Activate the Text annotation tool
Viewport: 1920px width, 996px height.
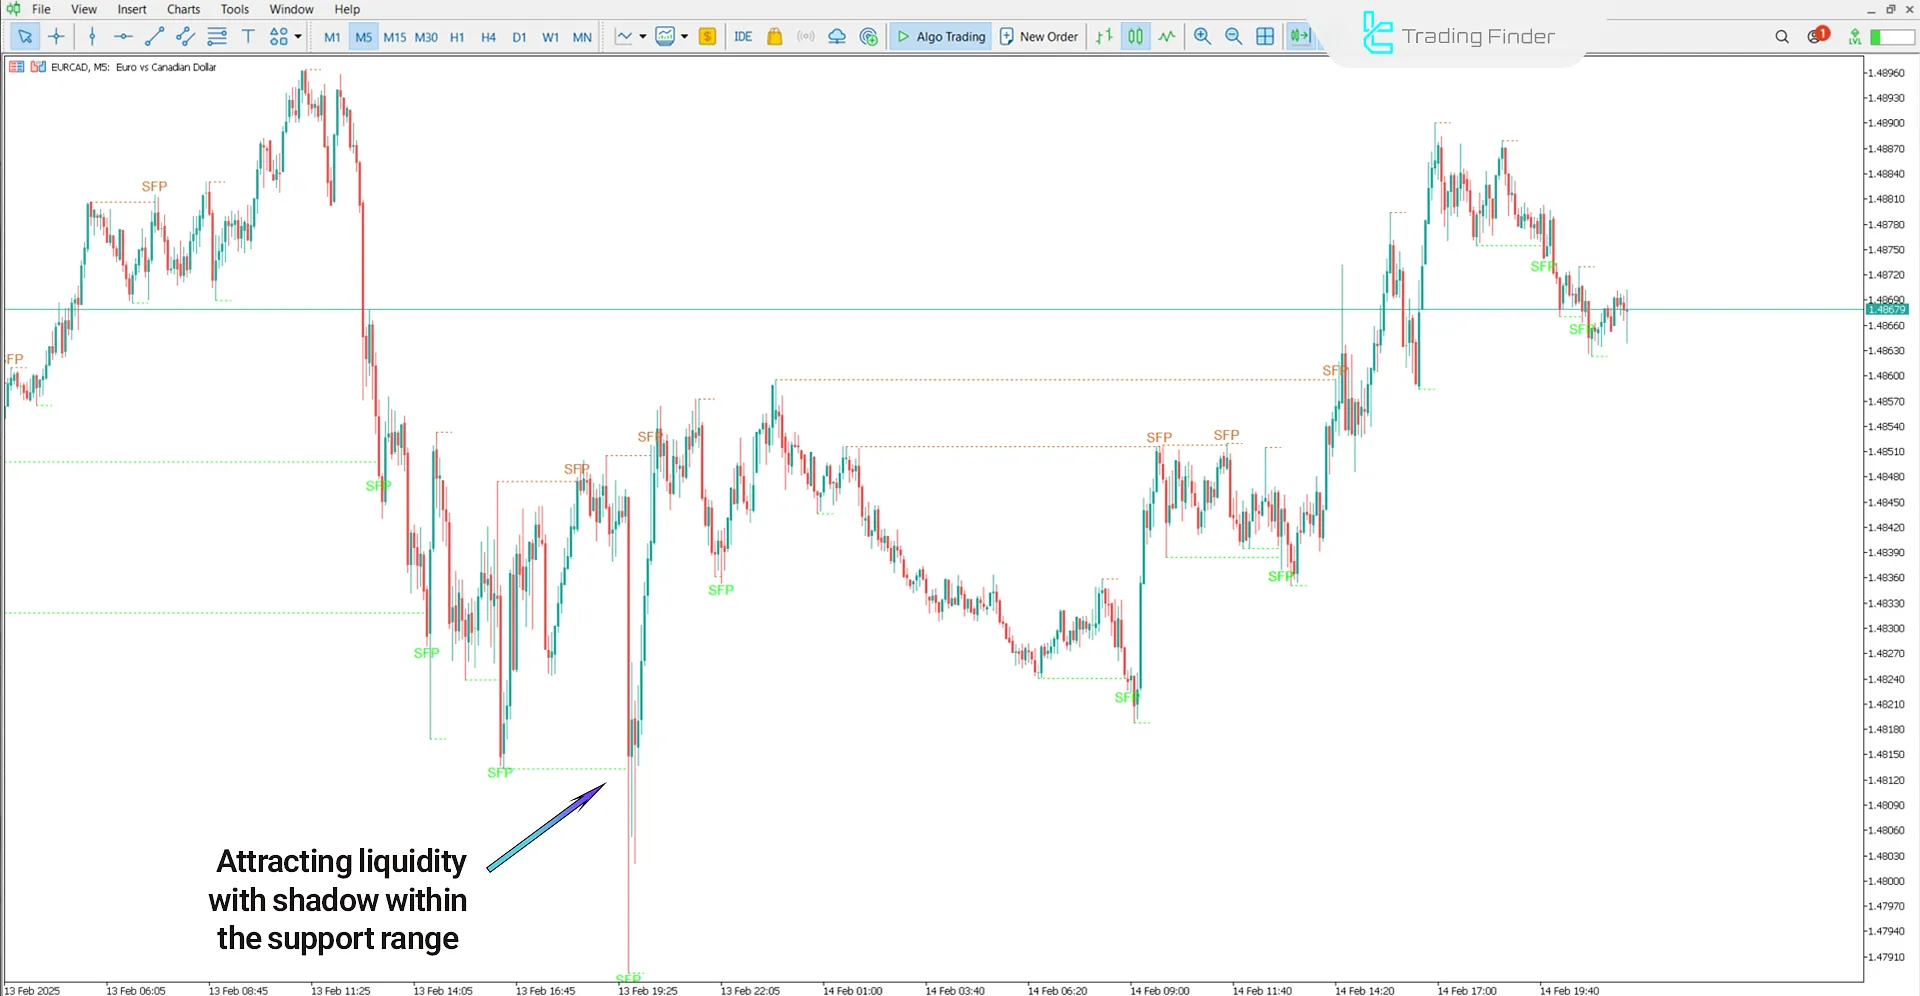248,36
